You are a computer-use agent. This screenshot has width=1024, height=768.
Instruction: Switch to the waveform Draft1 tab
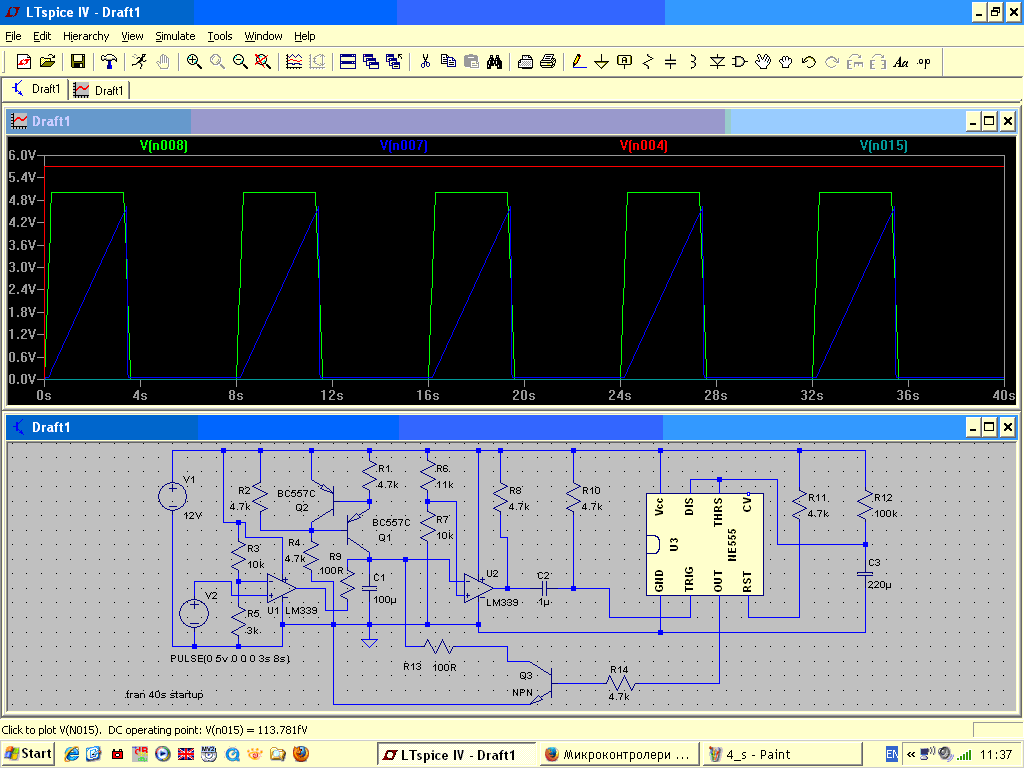99,90
